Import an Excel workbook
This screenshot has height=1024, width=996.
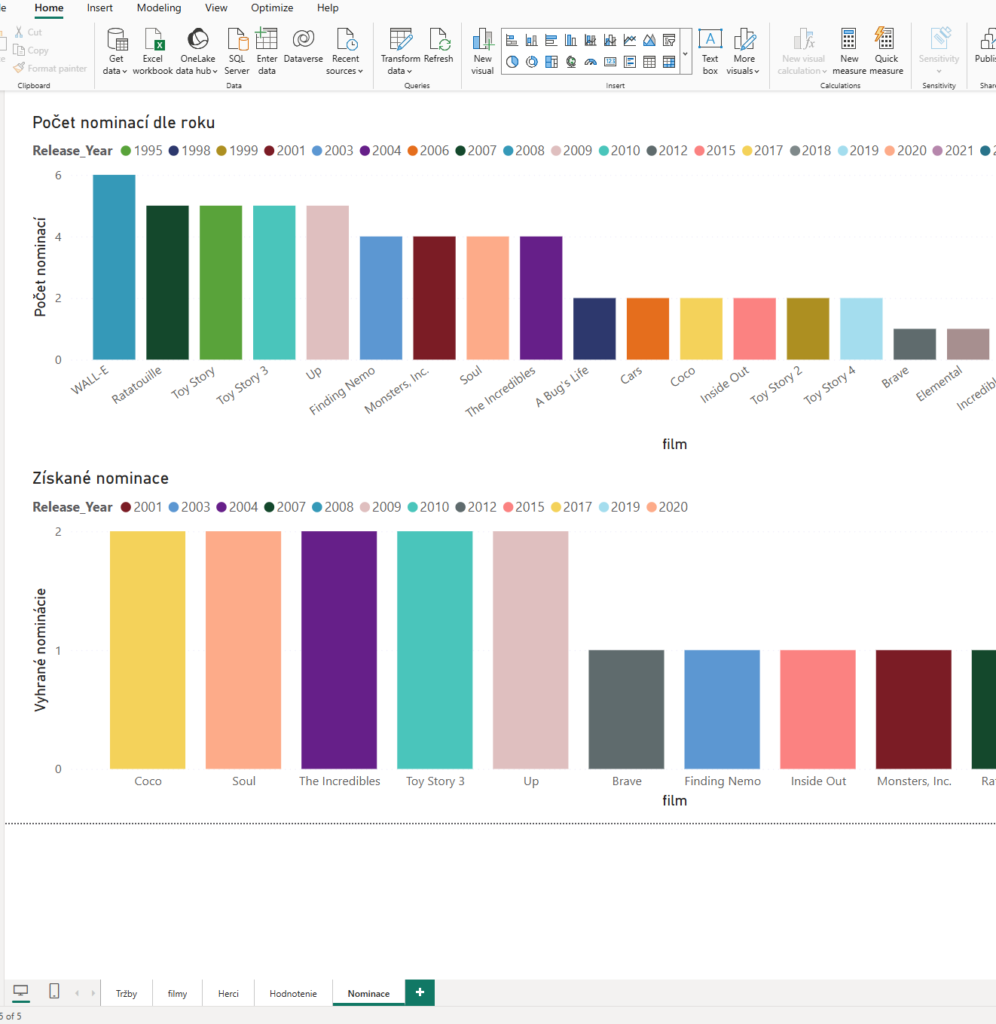pos(153,52)
